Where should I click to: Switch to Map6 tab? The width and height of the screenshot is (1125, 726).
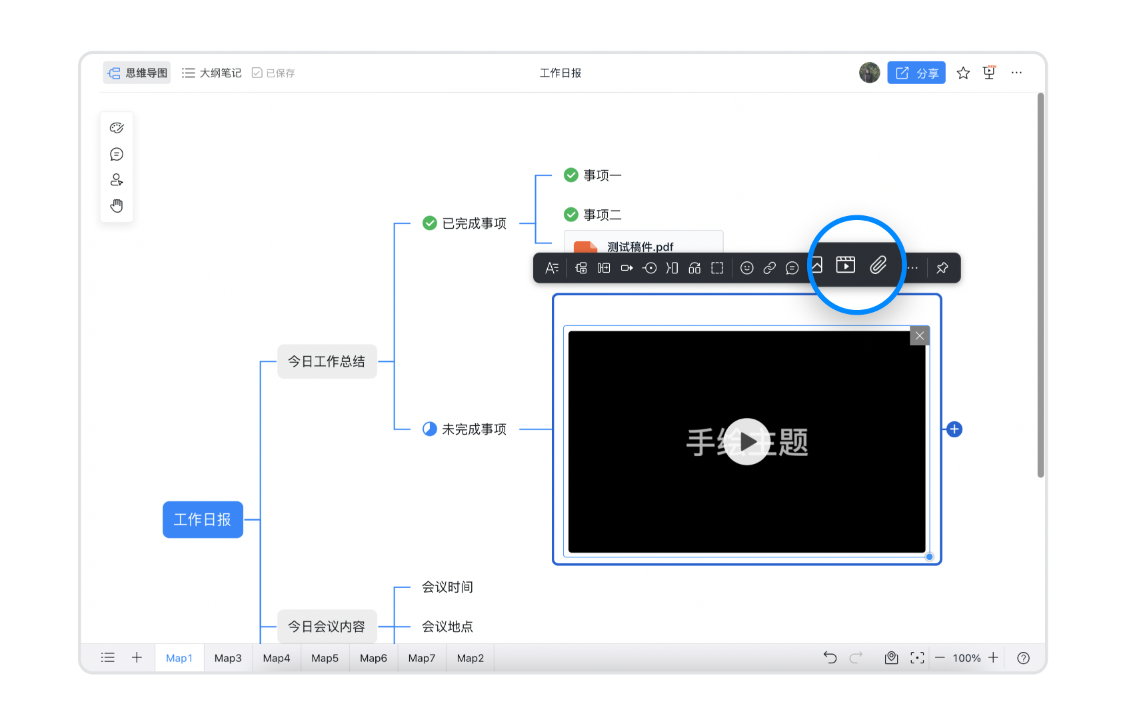point(373,658)
